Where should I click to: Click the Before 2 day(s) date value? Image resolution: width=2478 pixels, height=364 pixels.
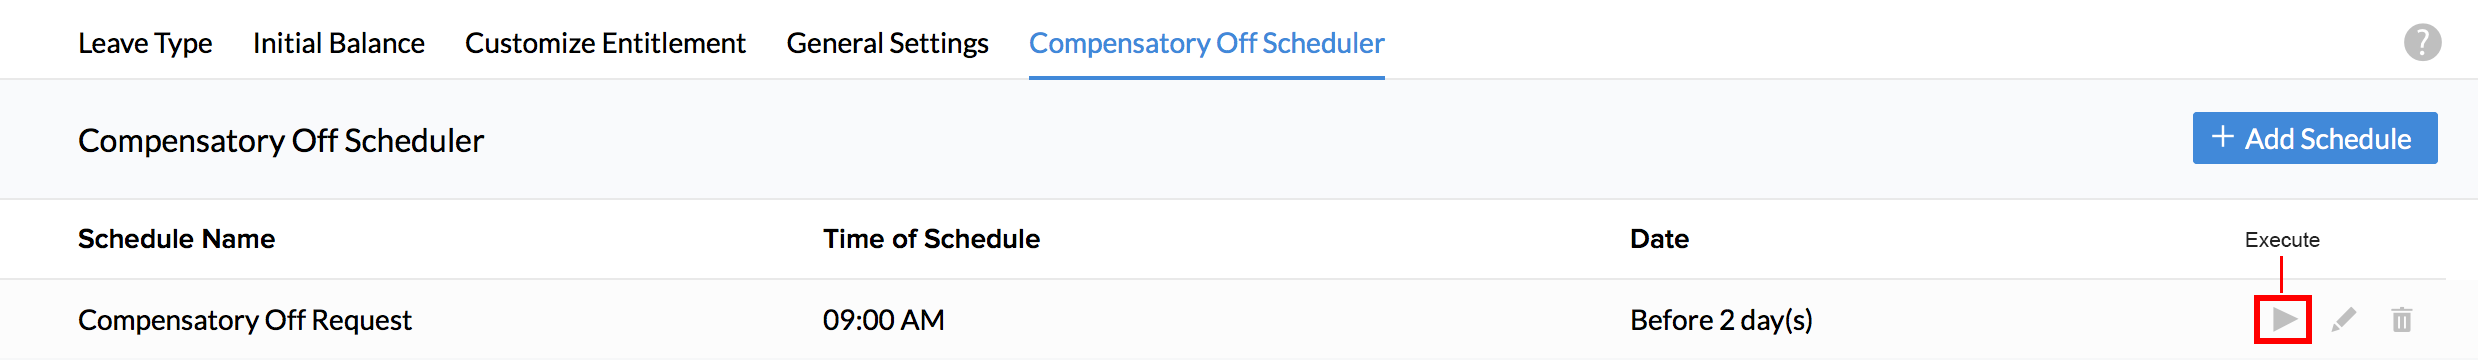coord(1721,320)
